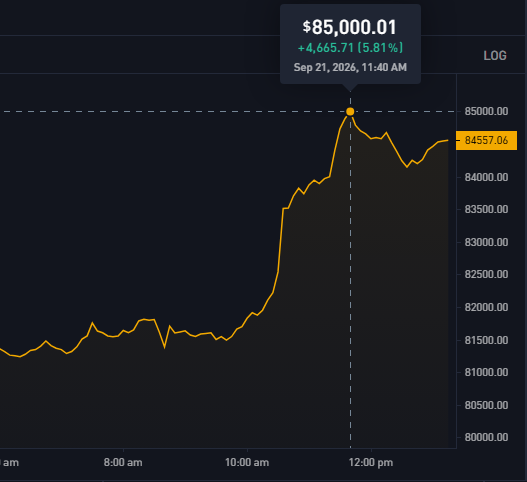The width and height of the screenshot is (527, 482).
Task: Click the 81500.00 y-axis label
Action: point(486,340)
